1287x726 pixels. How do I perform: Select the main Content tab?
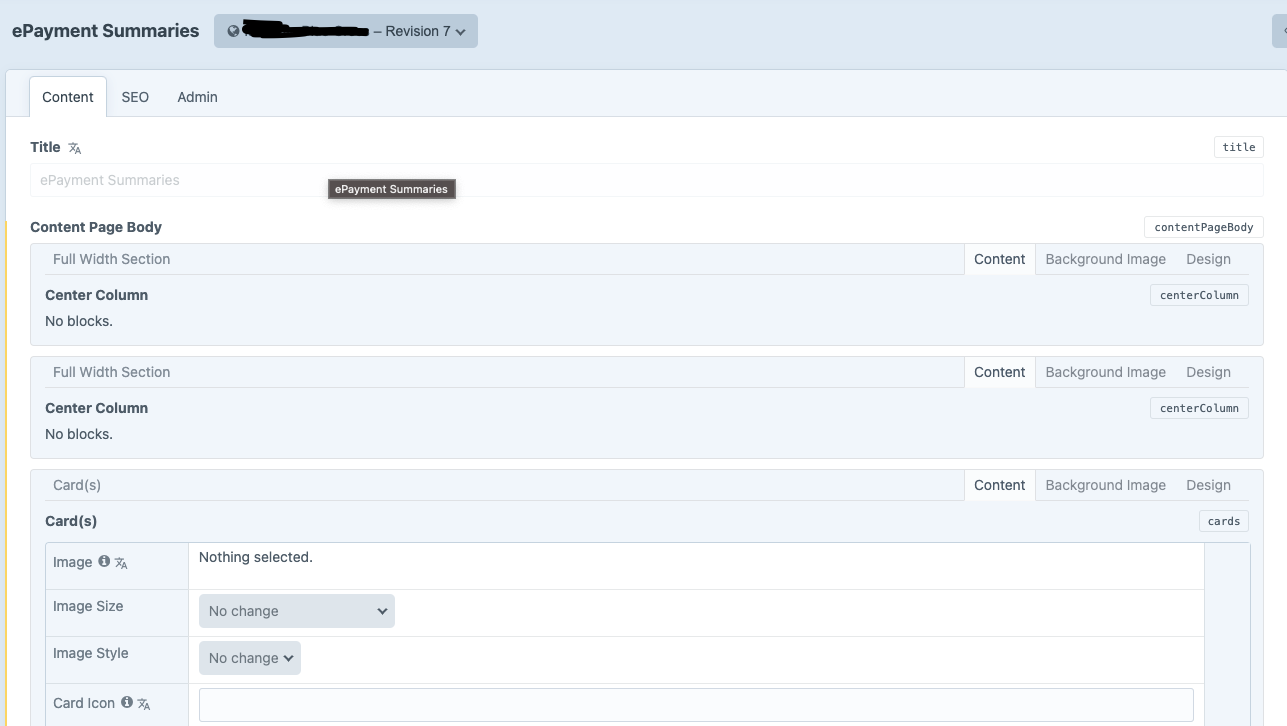pos(68,97)
